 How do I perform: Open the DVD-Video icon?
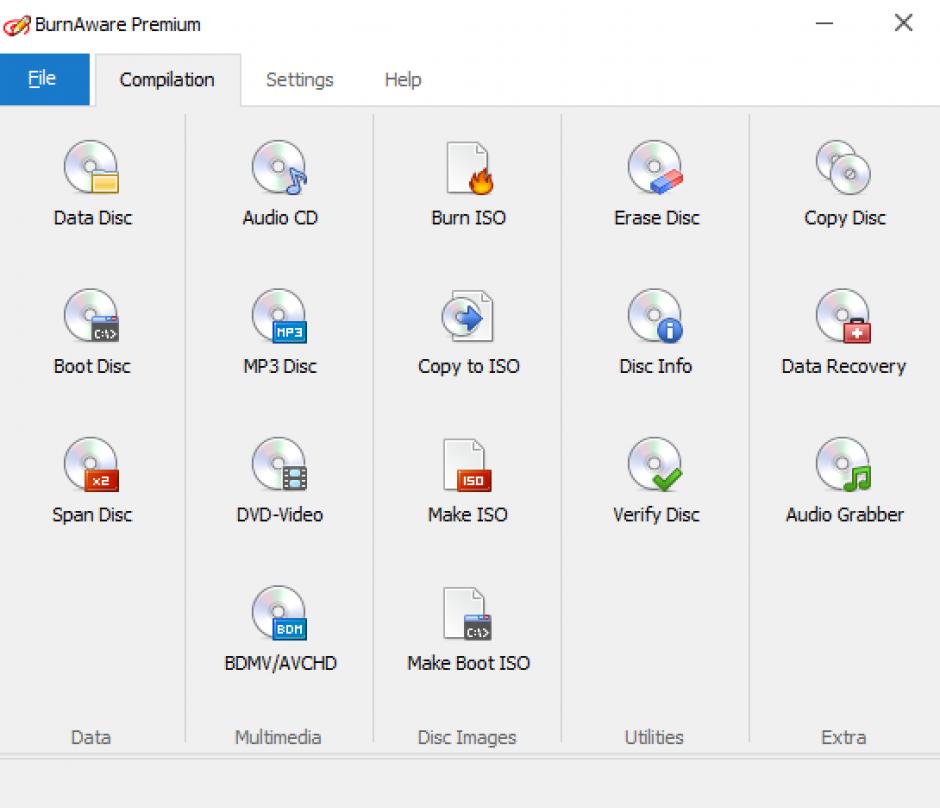[279, 464]
